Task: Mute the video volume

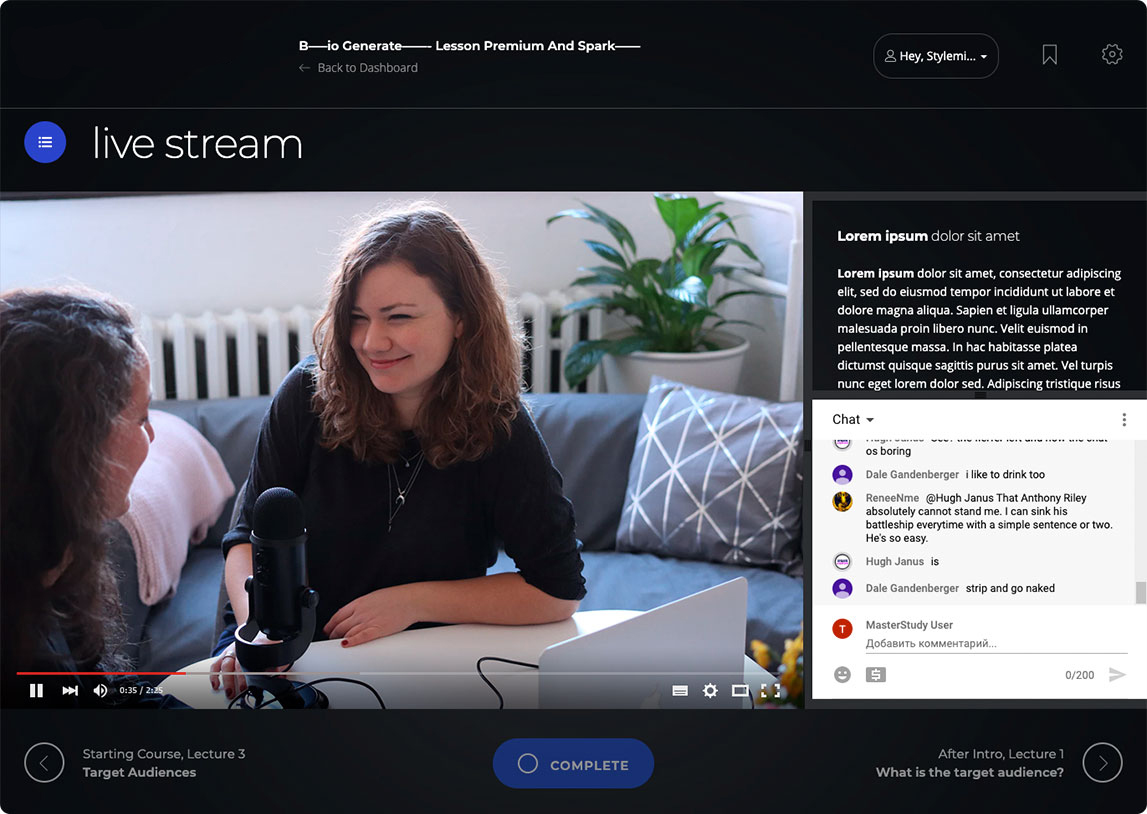Action: pos(100,690)
